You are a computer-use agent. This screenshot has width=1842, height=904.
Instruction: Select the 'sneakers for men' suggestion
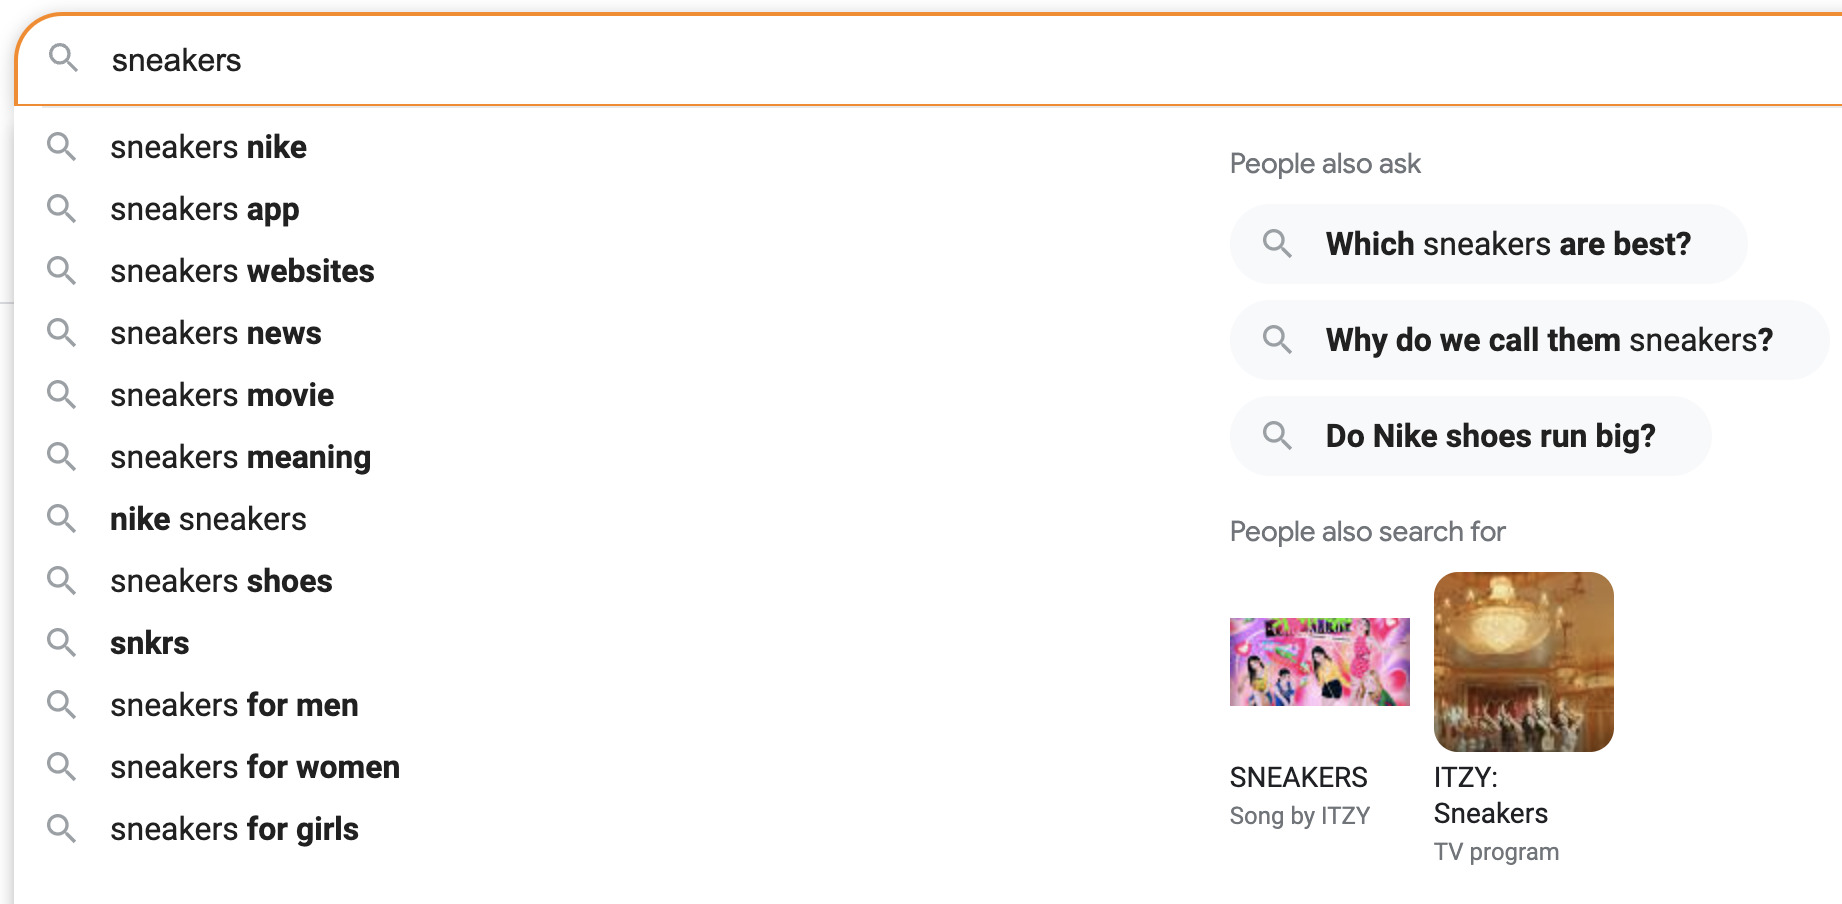pyautogui.click(x=234, y=705)
